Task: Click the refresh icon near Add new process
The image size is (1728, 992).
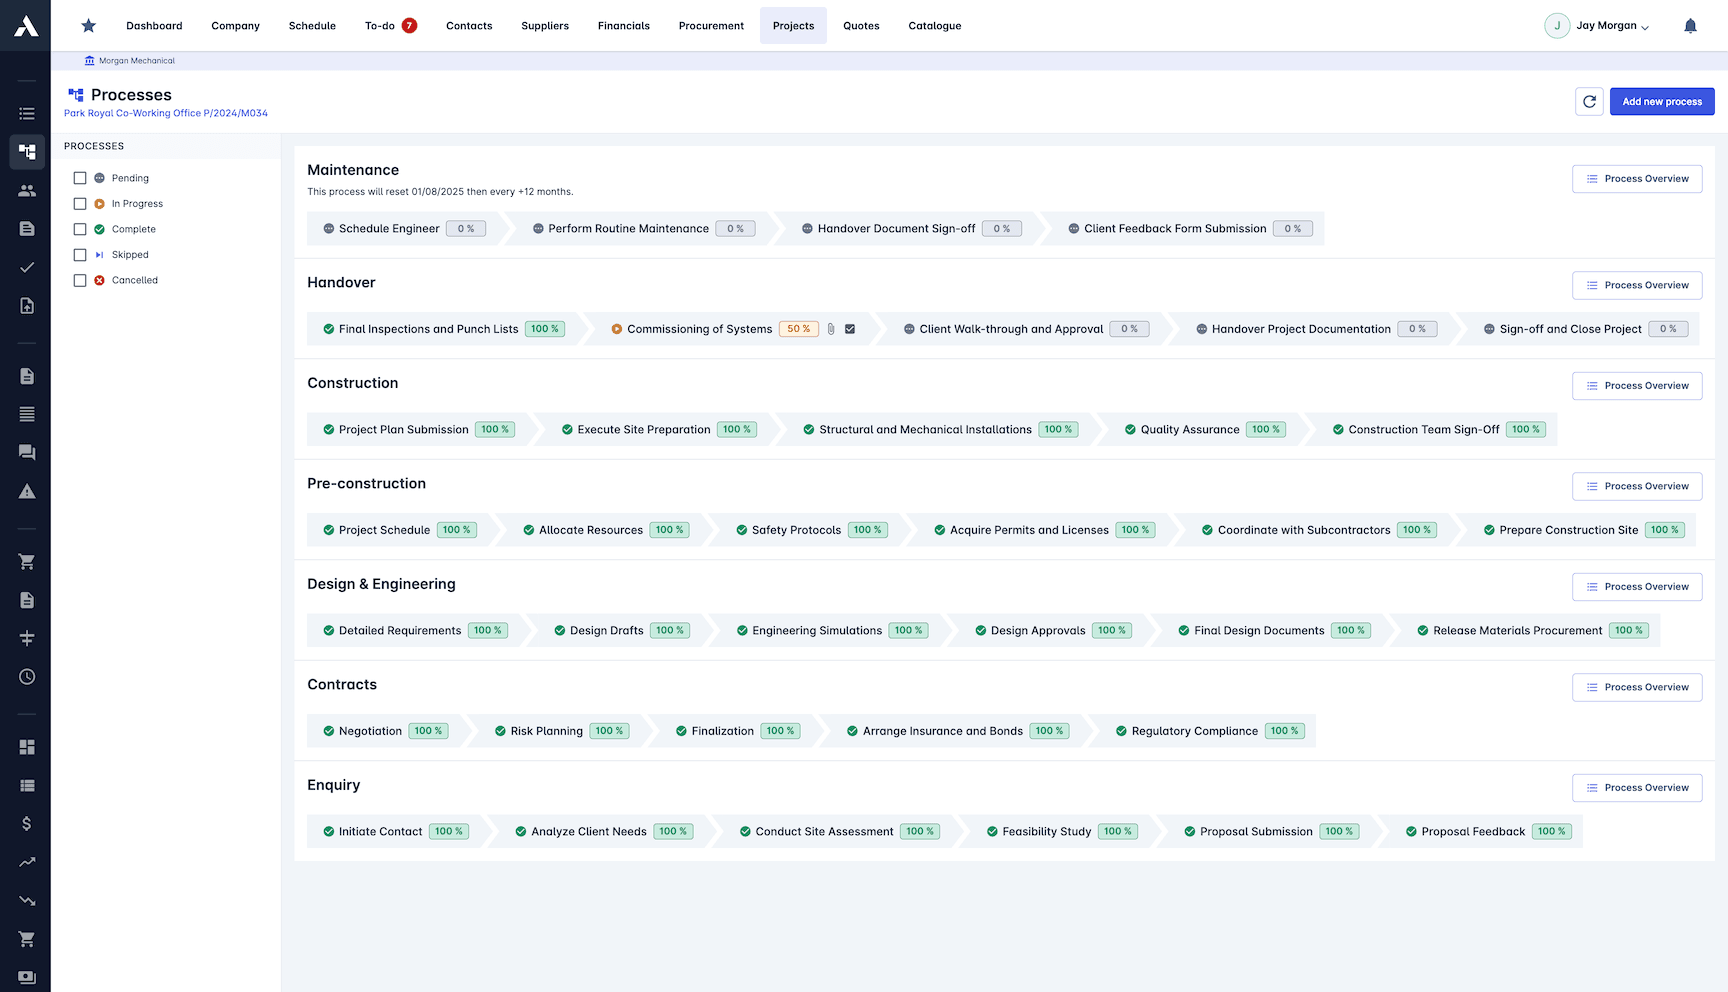Action: click(x=1589, y=101)
